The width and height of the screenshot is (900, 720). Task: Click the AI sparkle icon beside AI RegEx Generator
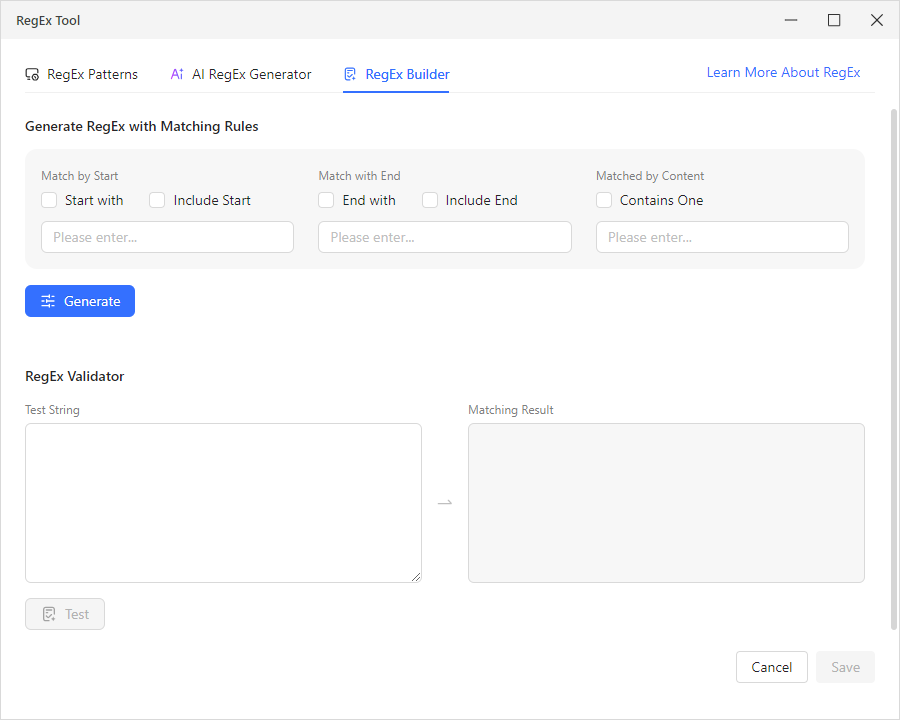(177, 73)
